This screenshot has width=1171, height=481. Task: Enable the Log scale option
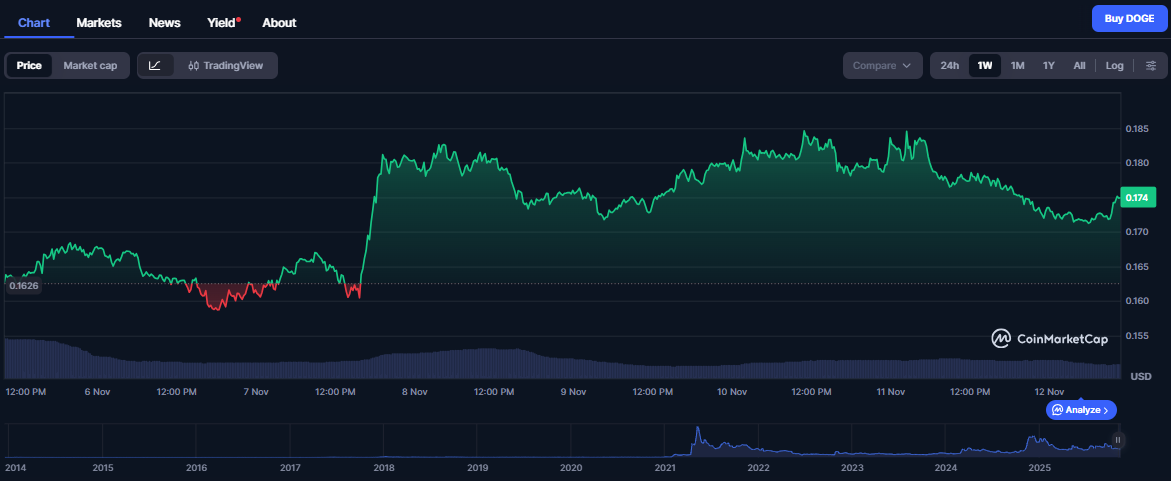point(1114,66)
